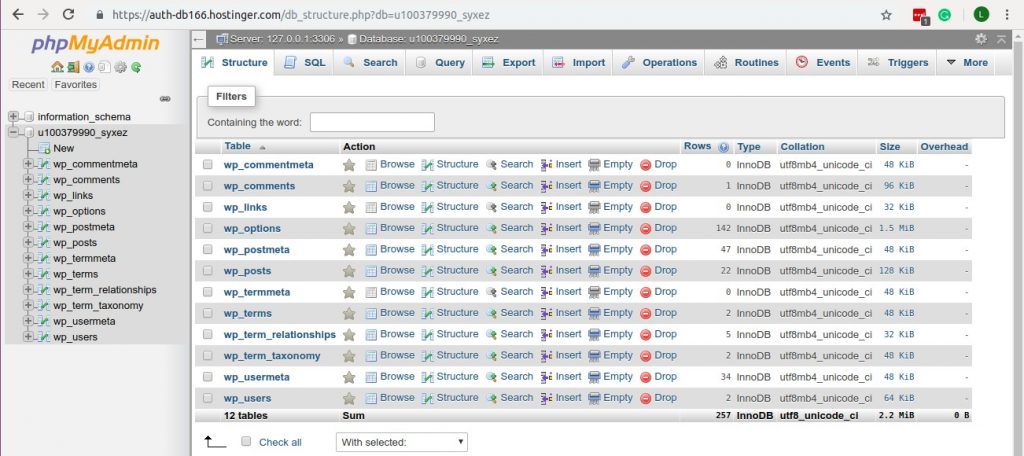Go back with browser back arrow
Image resolution: width=1024 pixels, height=456 pixels.
tap(18, 14)
